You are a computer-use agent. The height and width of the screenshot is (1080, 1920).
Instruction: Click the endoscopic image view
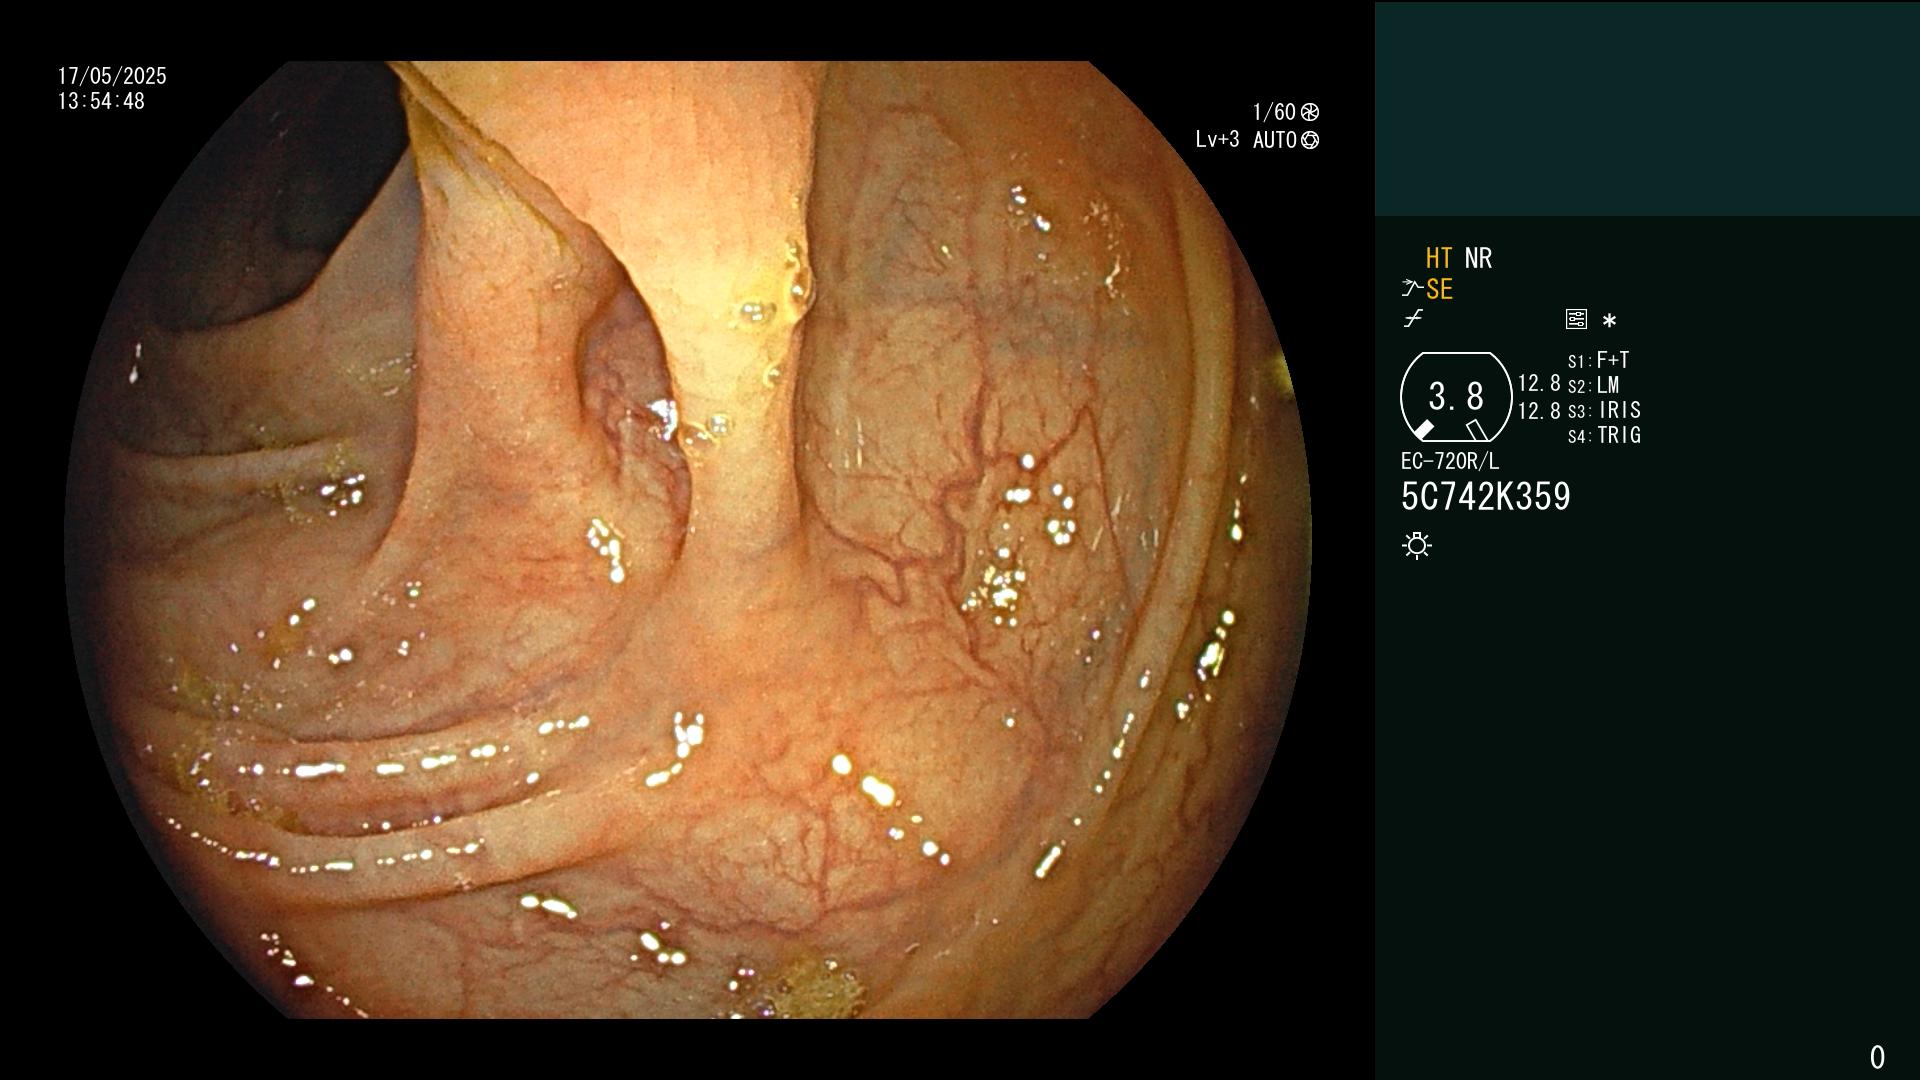pos(688,540)
